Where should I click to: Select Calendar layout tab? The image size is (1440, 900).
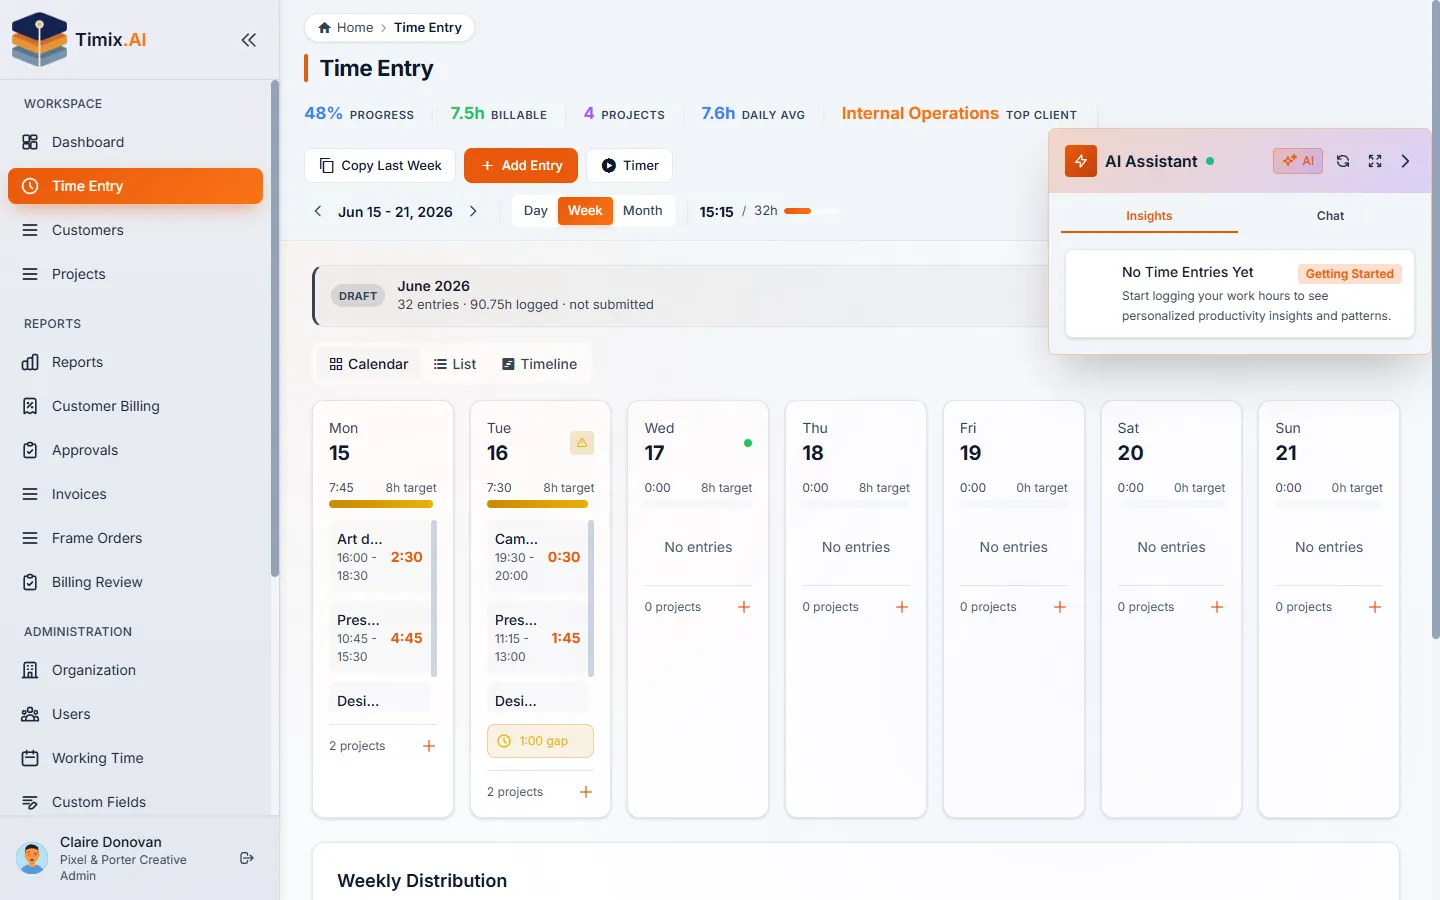click(x=369, y=364)
